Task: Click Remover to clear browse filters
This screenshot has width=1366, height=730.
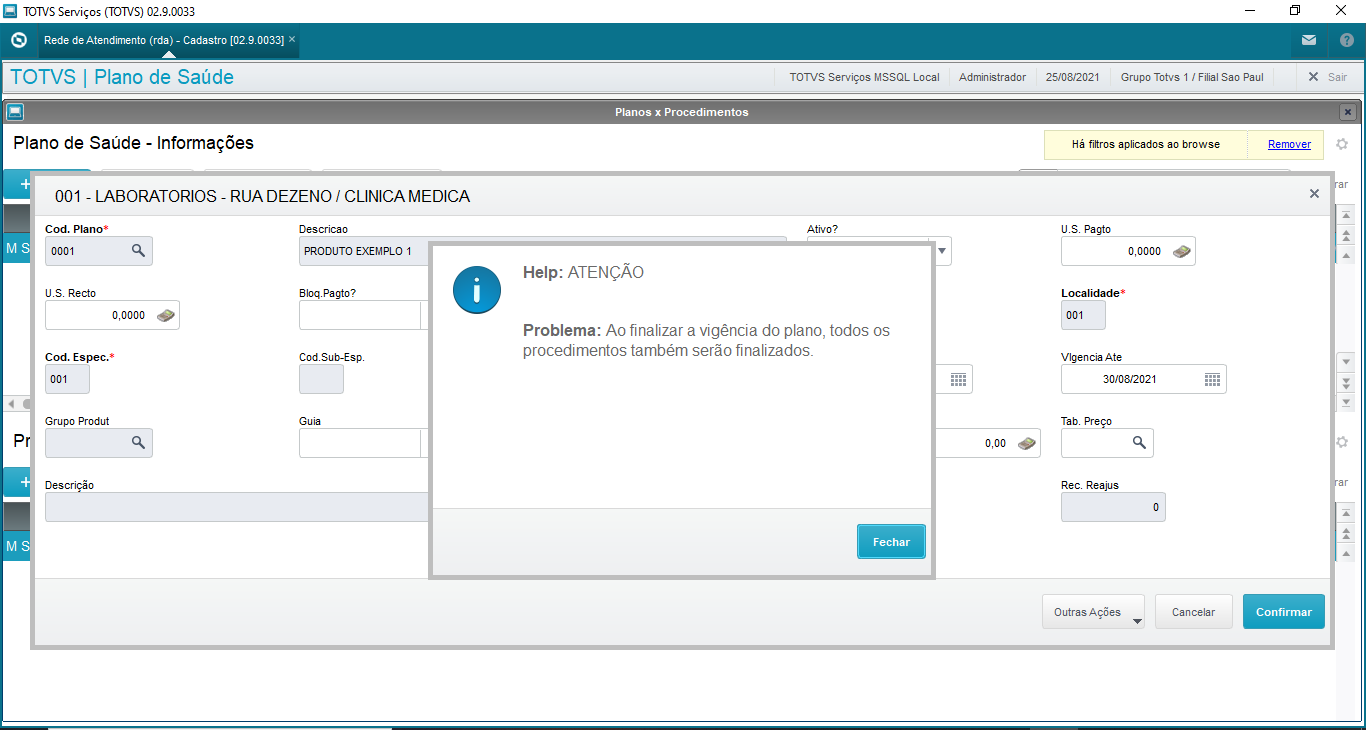Action: tap(1289, 144)
